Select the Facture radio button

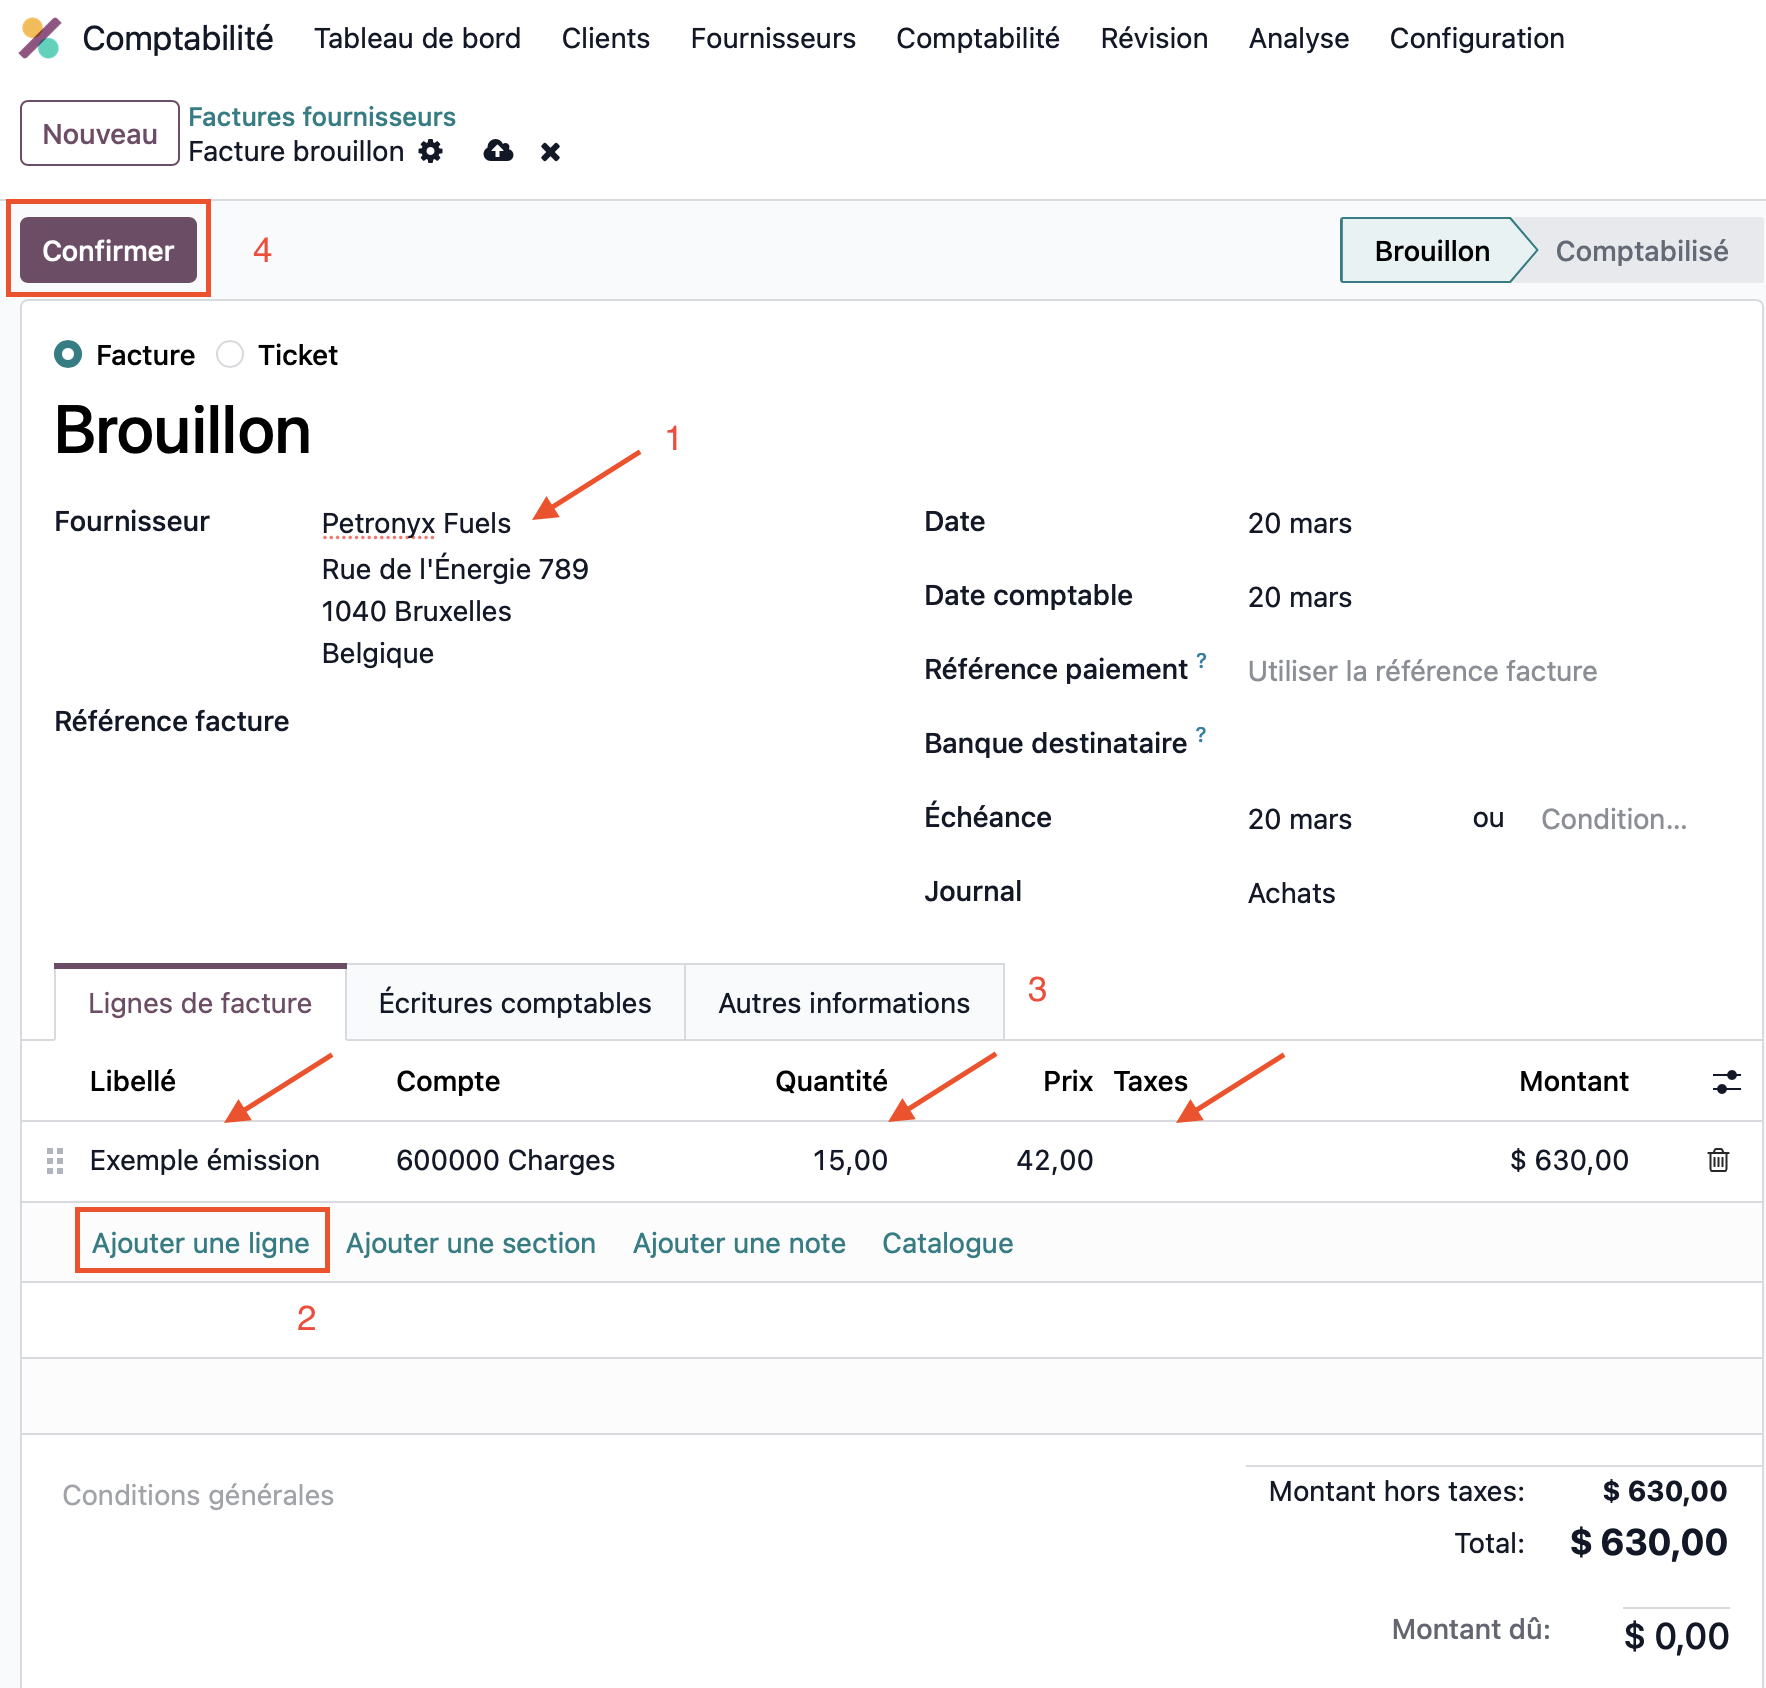pos(68,355)
